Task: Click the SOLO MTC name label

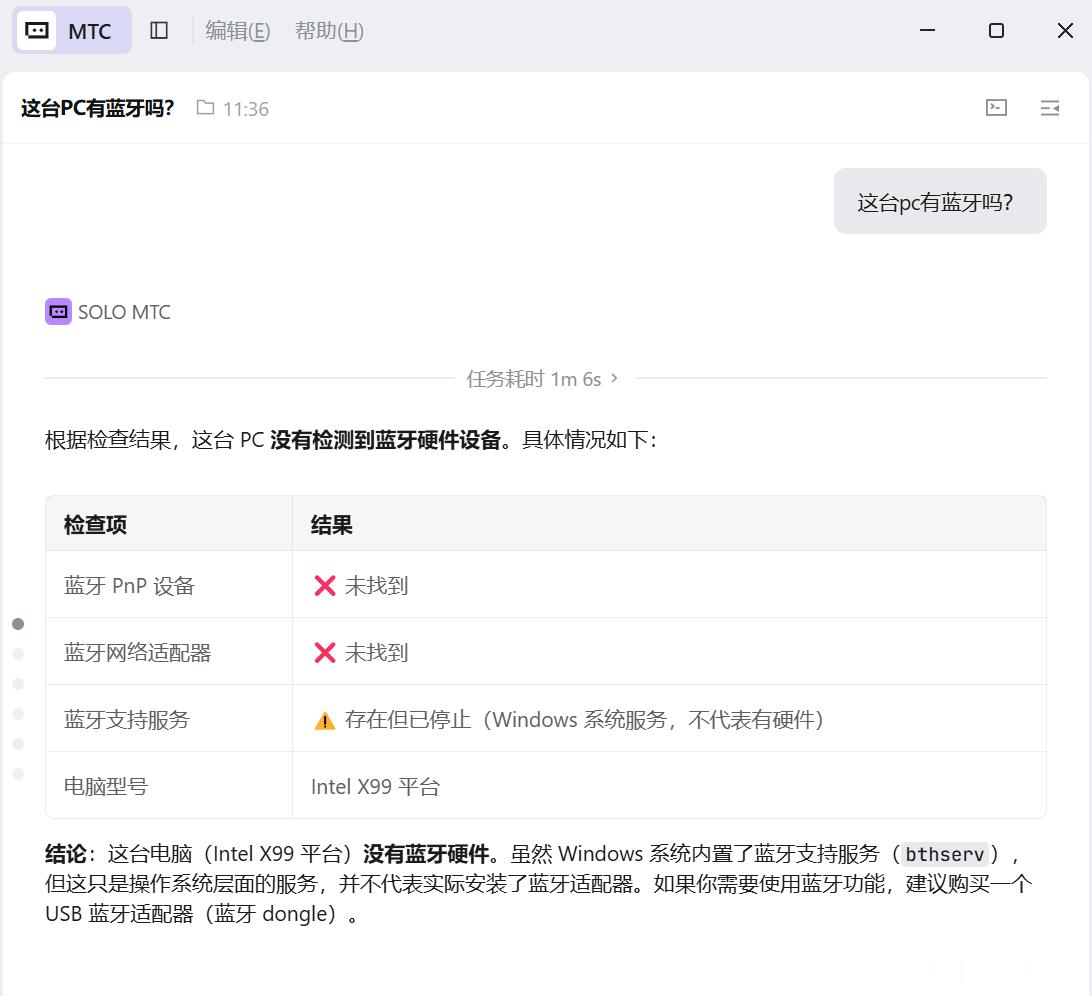Action: coord(124,312)
